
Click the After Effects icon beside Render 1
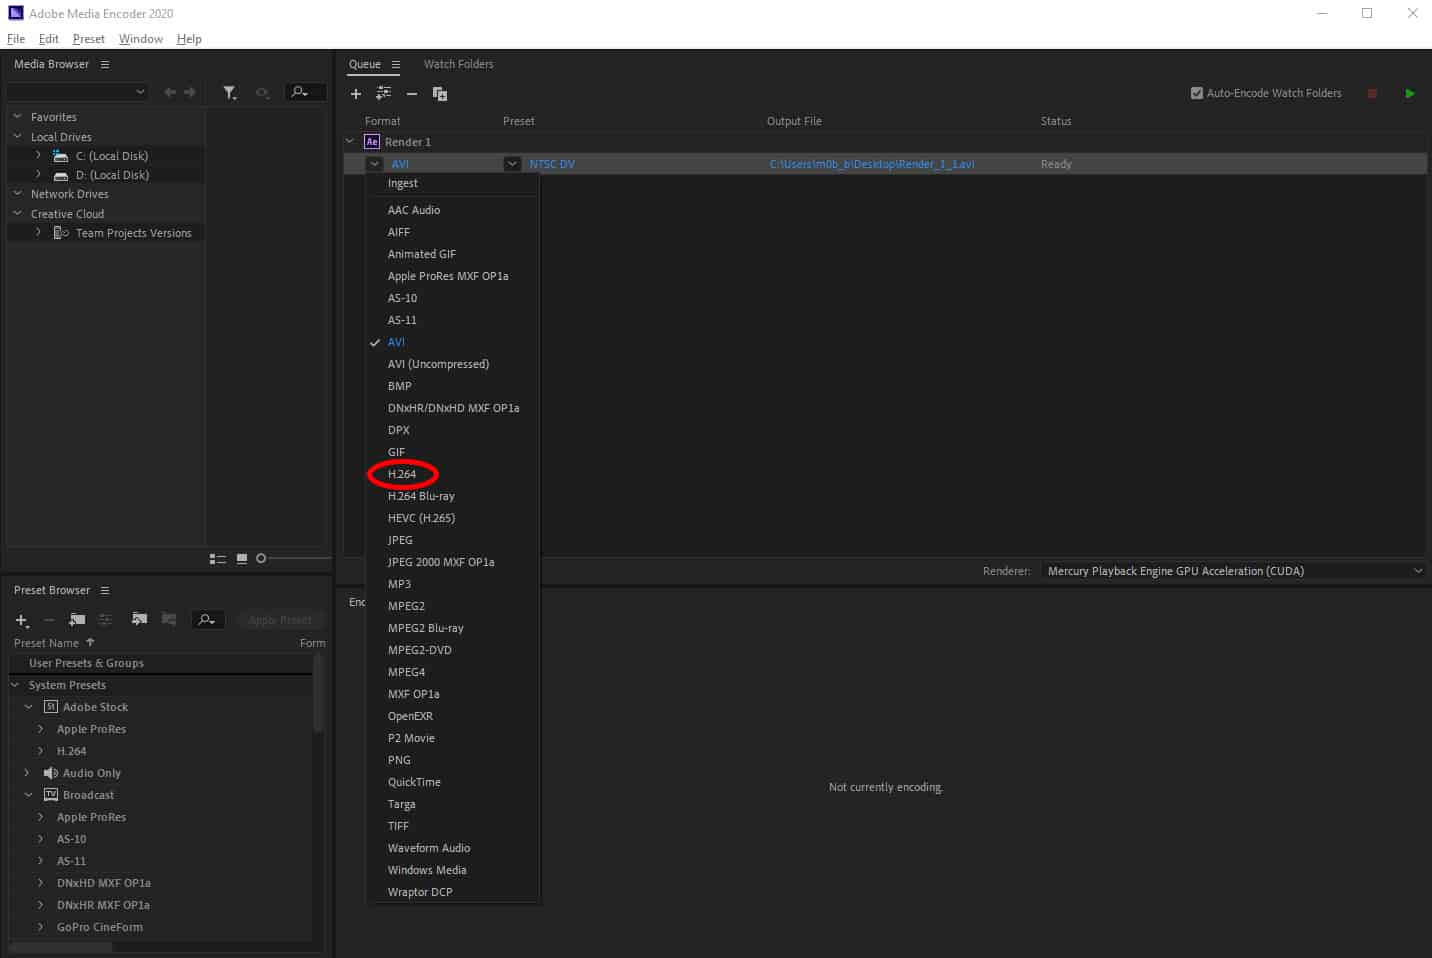pyautogui.click(x=372, y=142)
